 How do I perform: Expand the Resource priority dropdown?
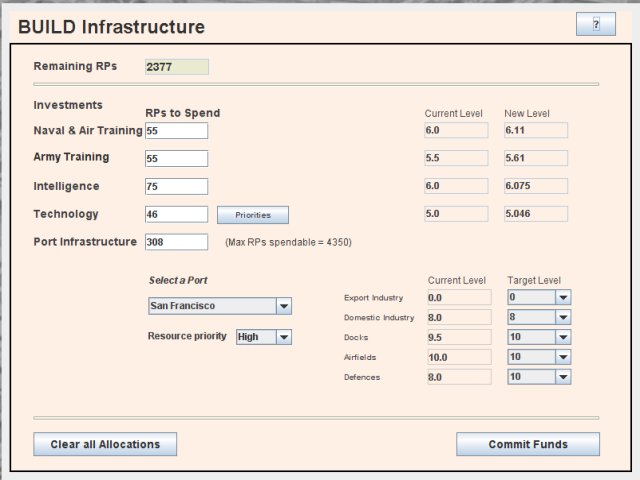264,337
